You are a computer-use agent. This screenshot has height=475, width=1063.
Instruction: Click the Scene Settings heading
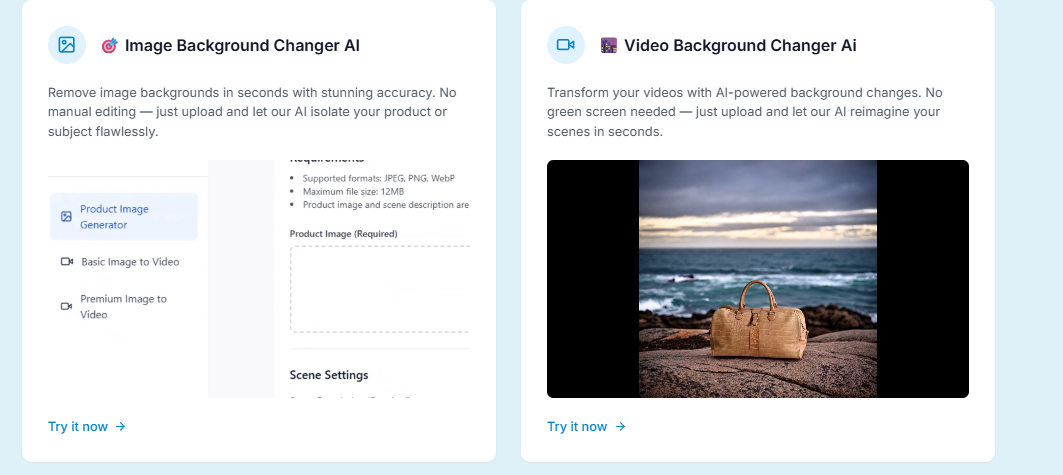coord(329,375)
